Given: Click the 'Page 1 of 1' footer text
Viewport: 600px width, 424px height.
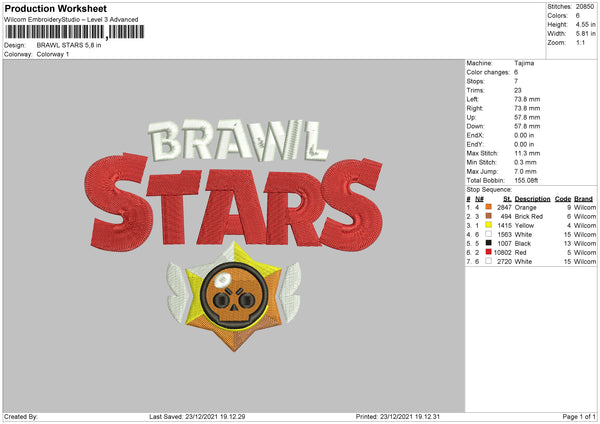Looking at the screenshot, I should 579,416.
